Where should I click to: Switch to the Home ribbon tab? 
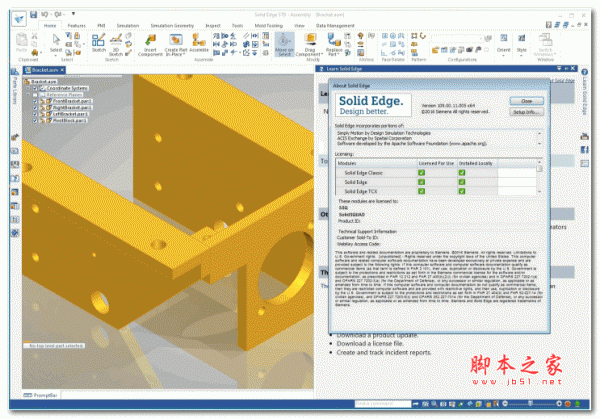click(x=50, y=26)
